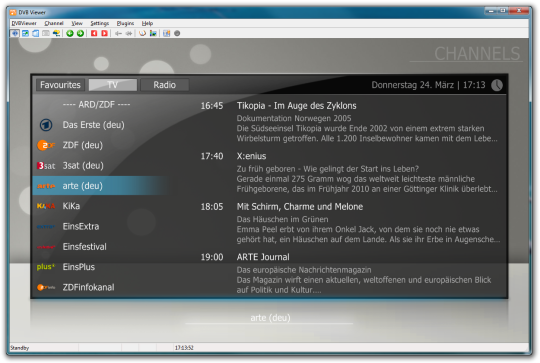Image resolution: width=540 pixels, height=363 pixels.
Task: Click the yellow and blue toolbar icon
Action: coord(56,33)
